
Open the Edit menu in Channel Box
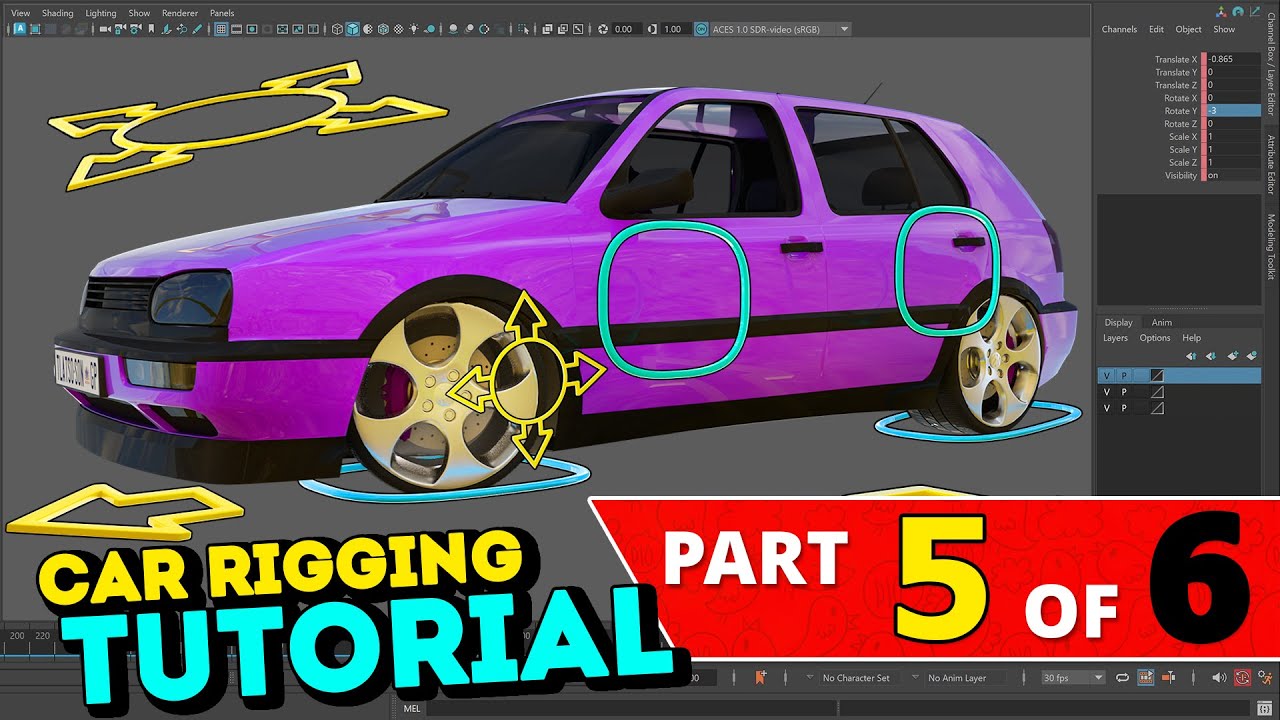click(x=1156, y=29)
